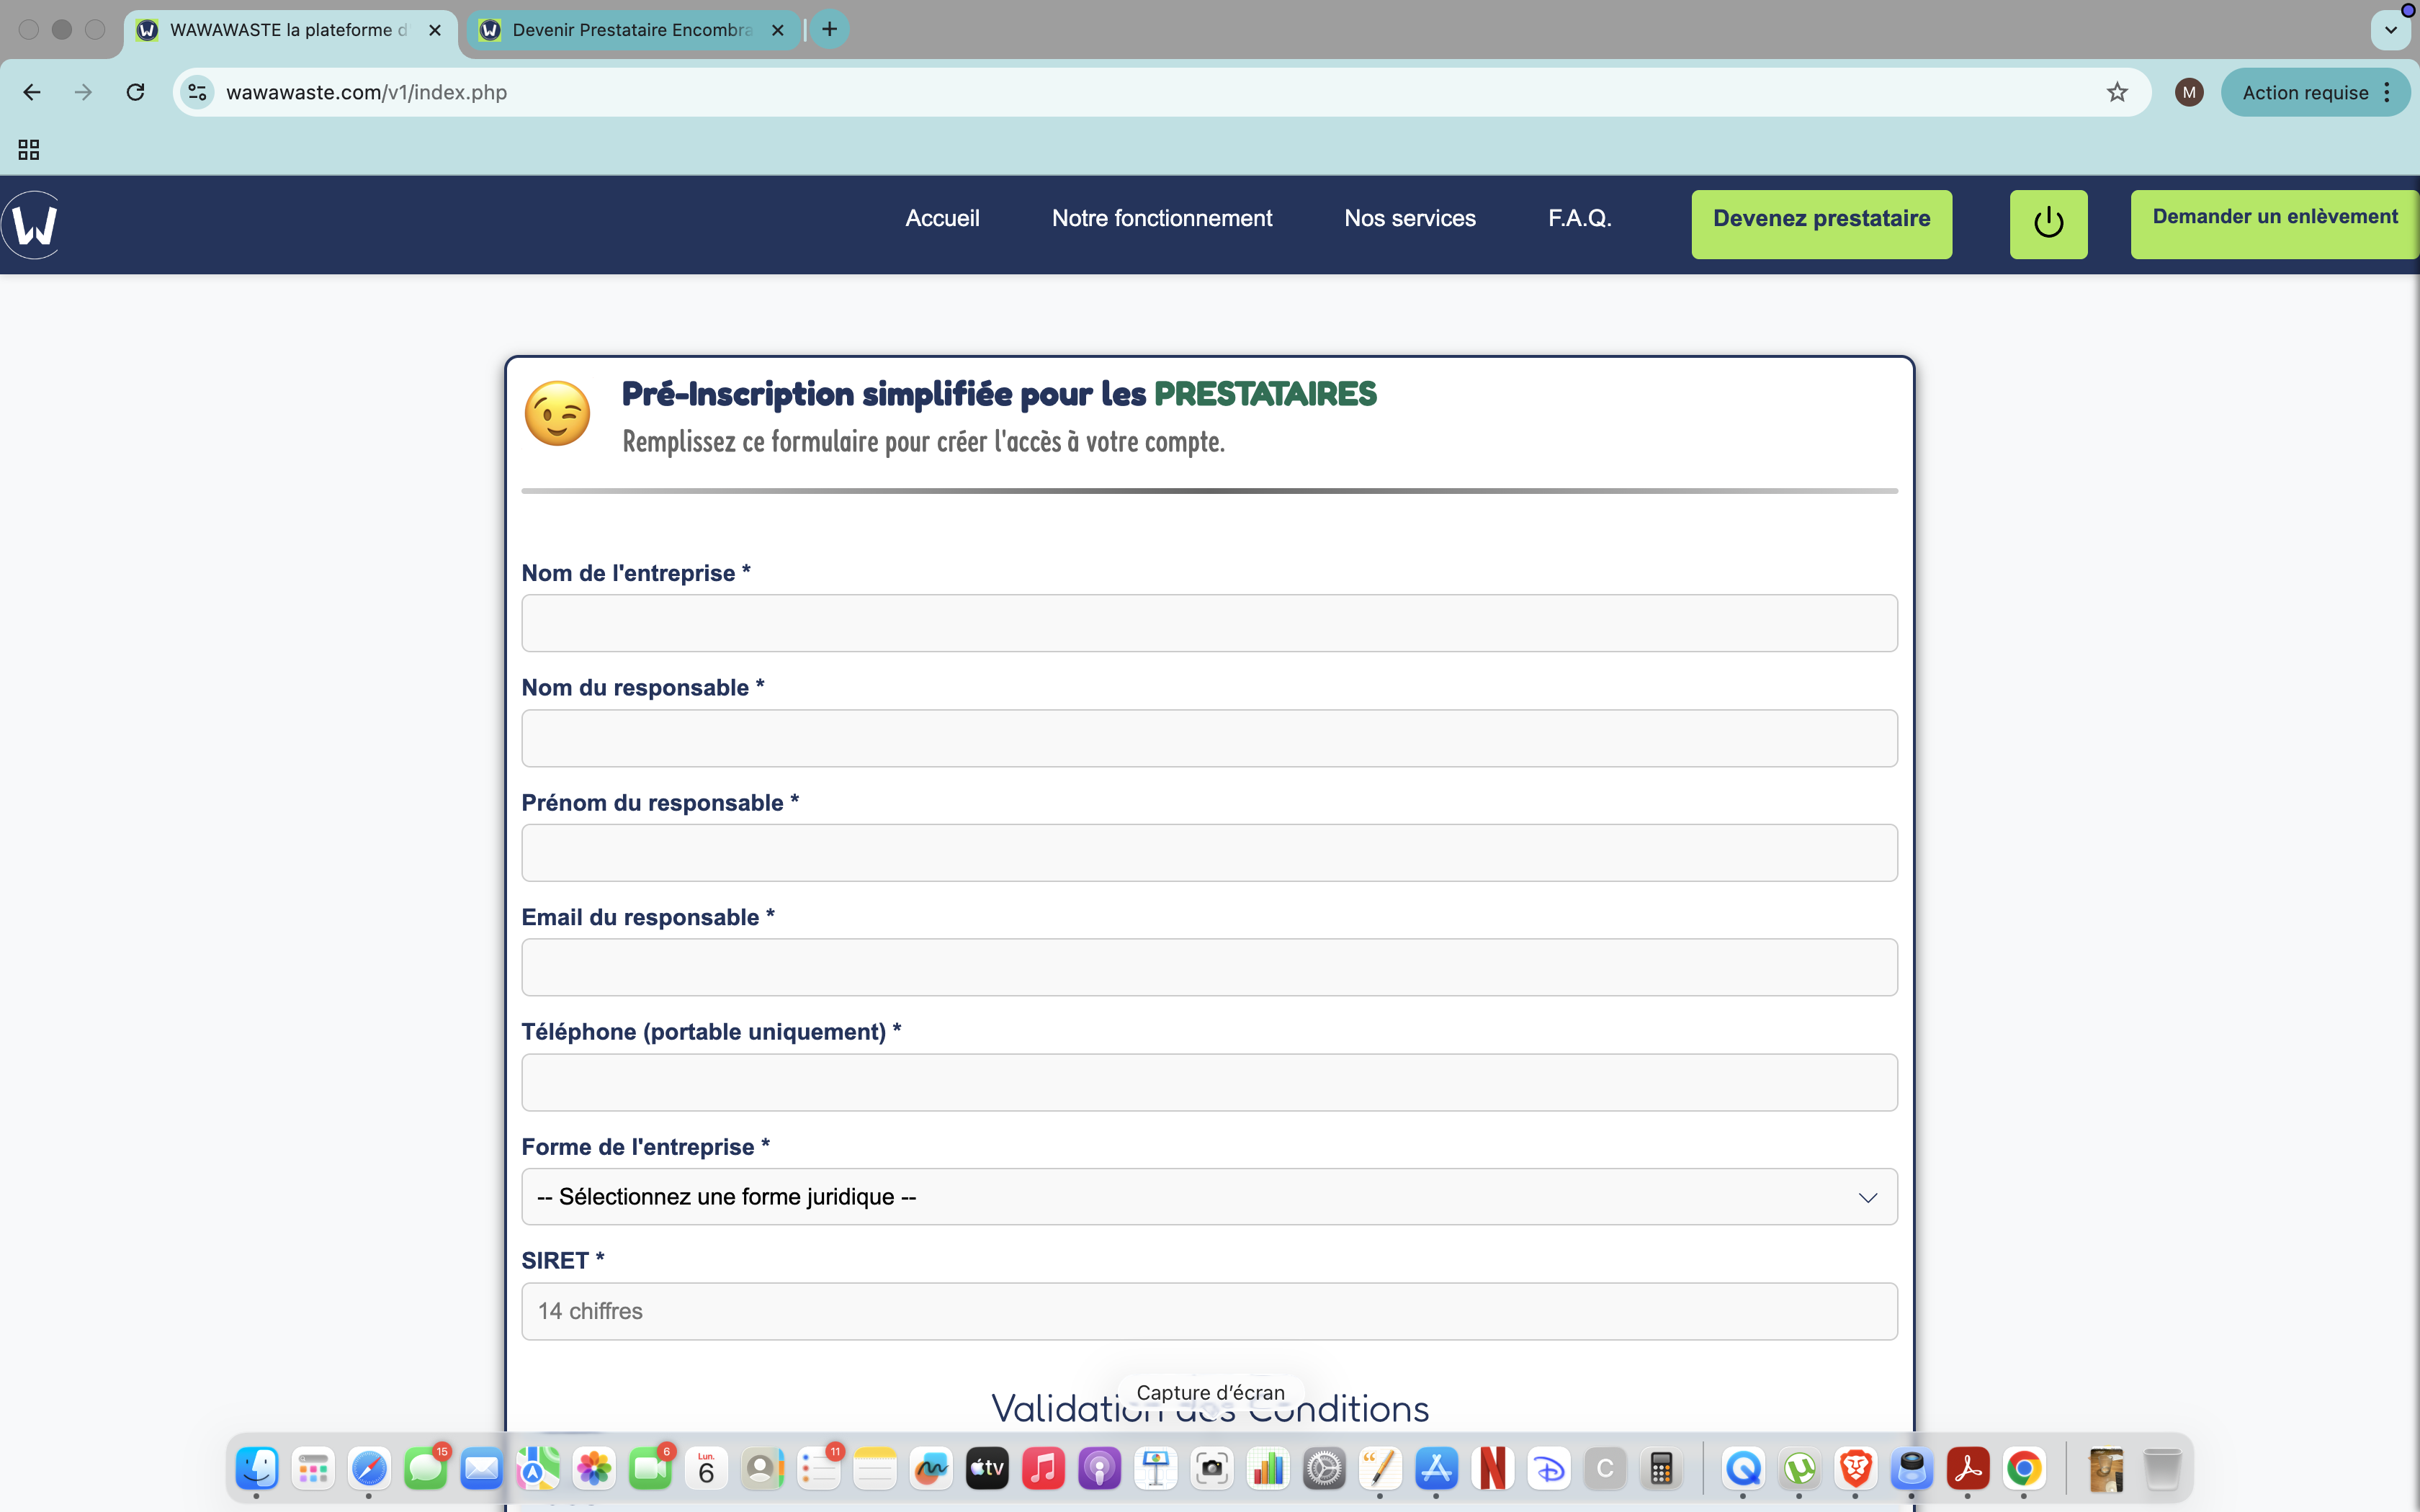
Task: Open the Chrome profile avatar M
Action: tap(2188, 92)
